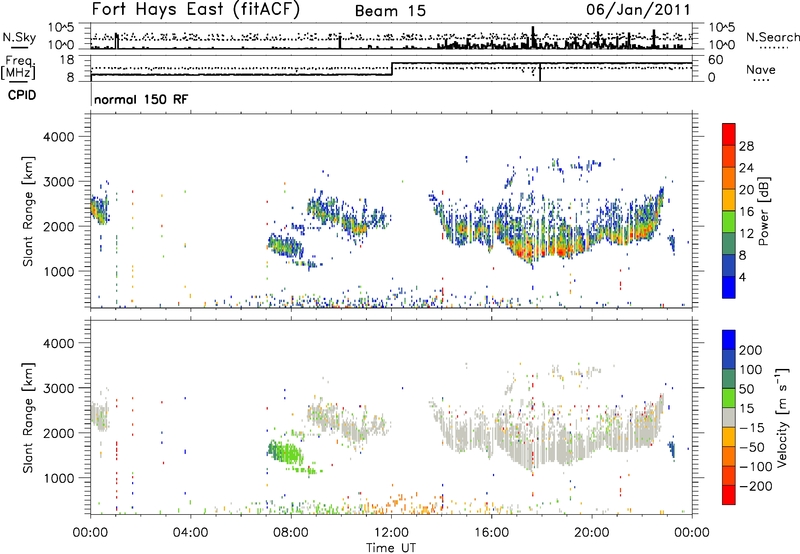Click the 'Beam 15' label

click(390, 11)
